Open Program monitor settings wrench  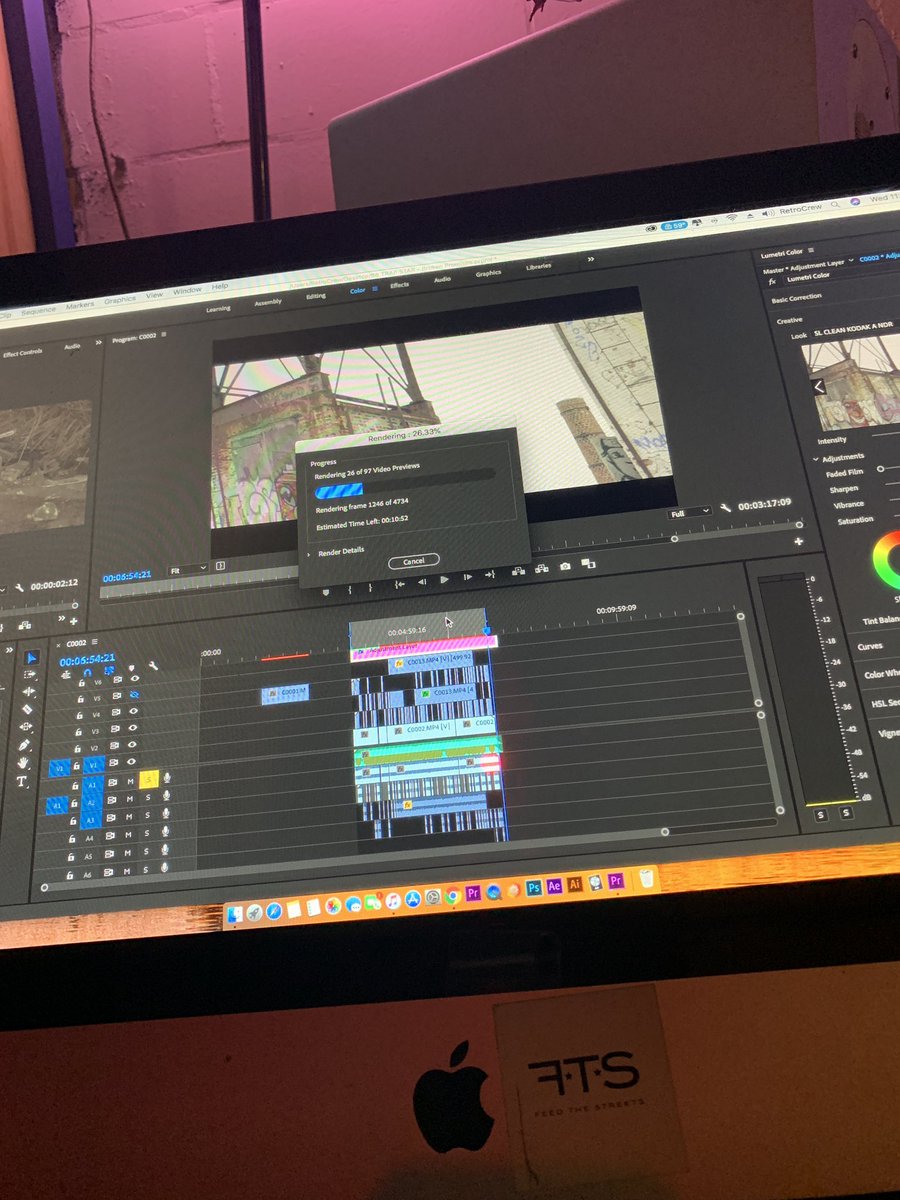(x=725, y=508)
